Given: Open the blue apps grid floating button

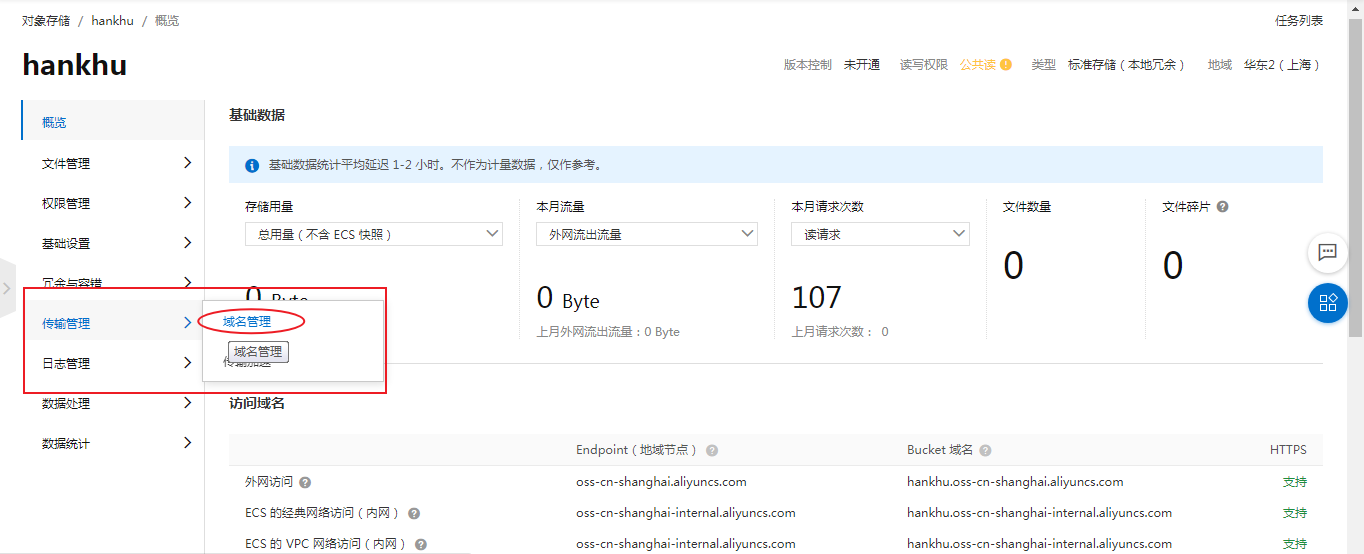Looking at the screenshot, I should (x=1327, y=303).
